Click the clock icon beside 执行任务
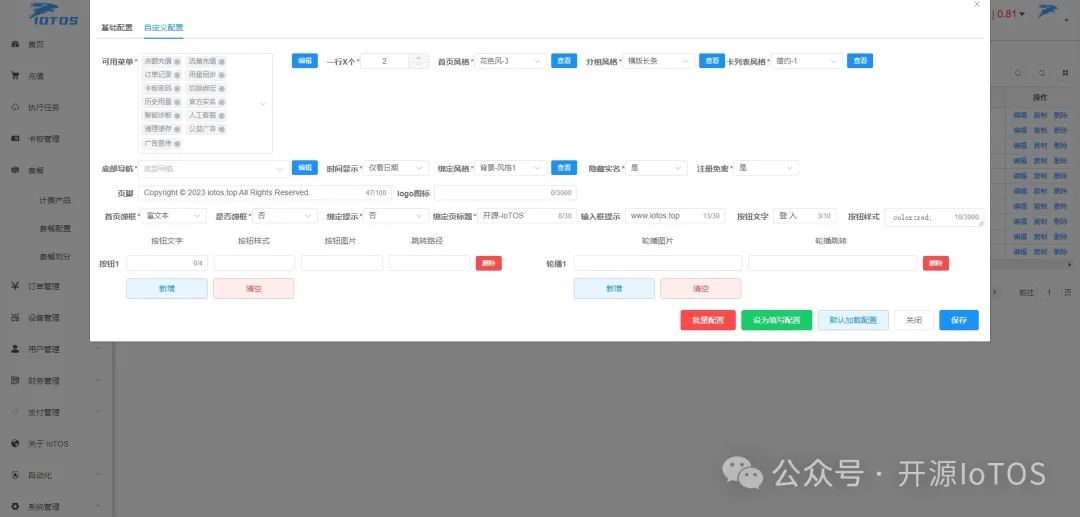The width and height of the screenshot is (1080, 517). pyautogui.click(x=15, y=107)
